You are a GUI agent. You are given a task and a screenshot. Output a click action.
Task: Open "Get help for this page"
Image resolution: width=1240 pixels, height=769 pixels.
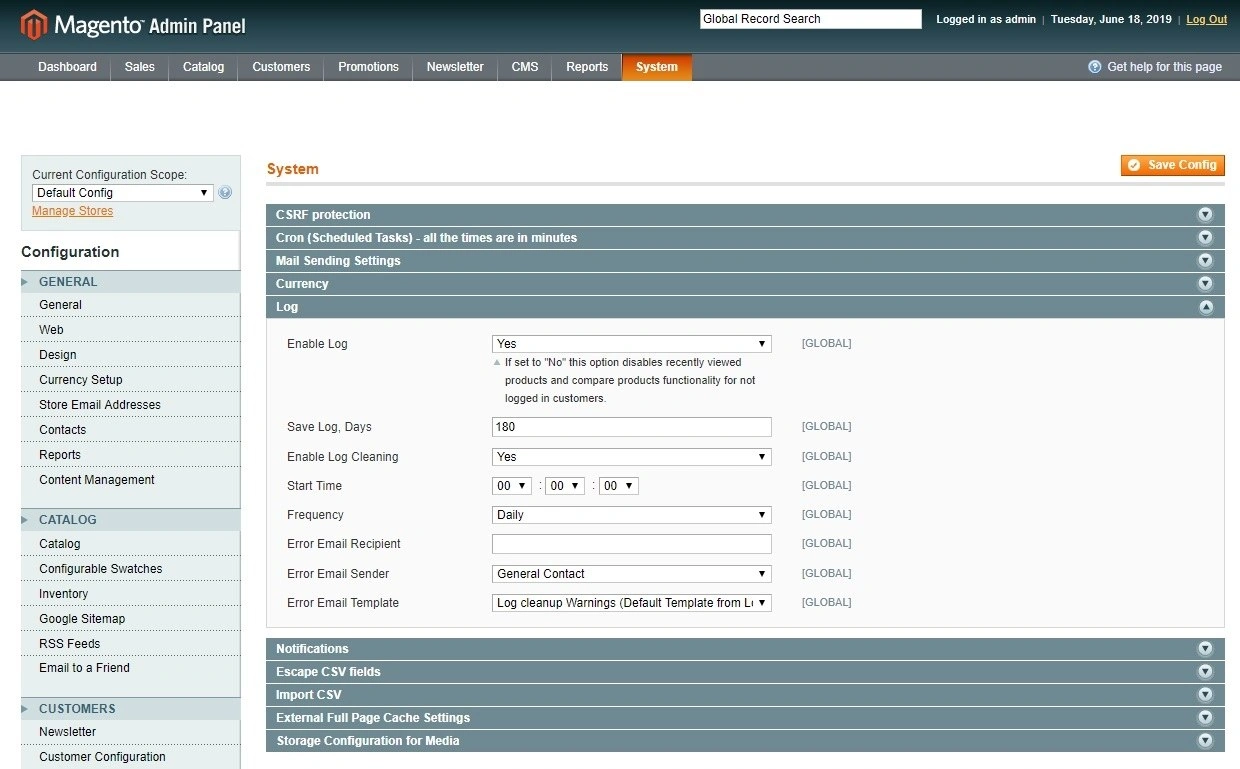(1155, 66)
